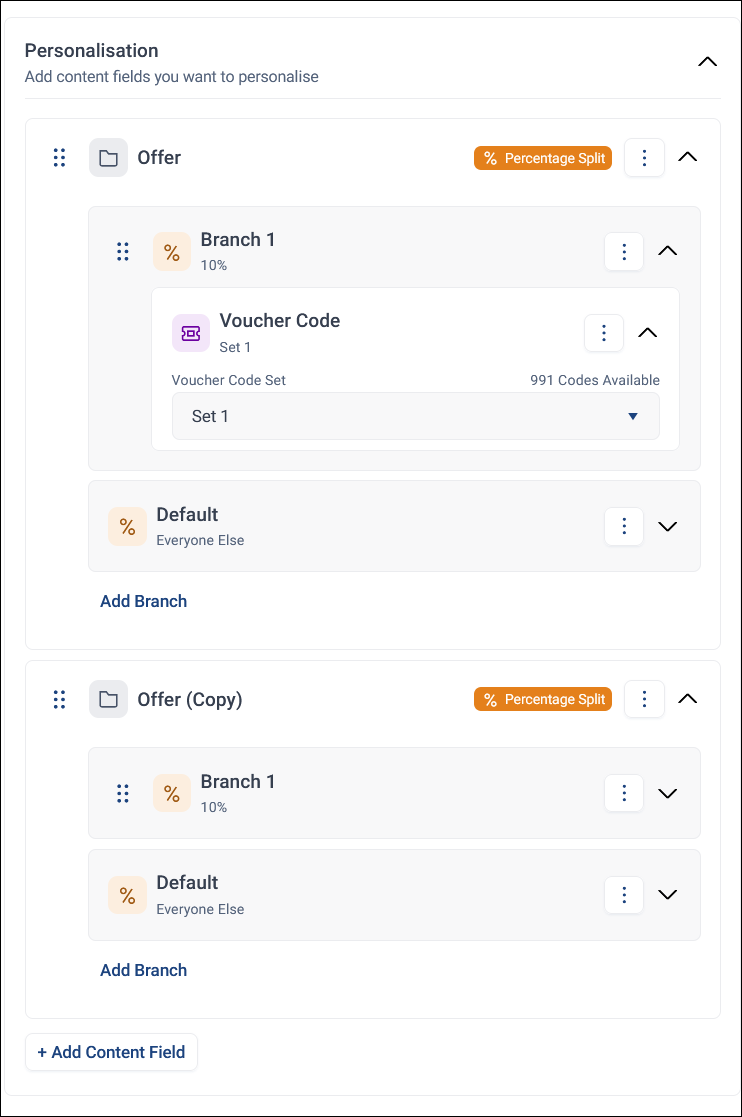Open the three-dot menu for Offer (Copy)
The image size is (742, 1117).
click(x=644, y=699)
